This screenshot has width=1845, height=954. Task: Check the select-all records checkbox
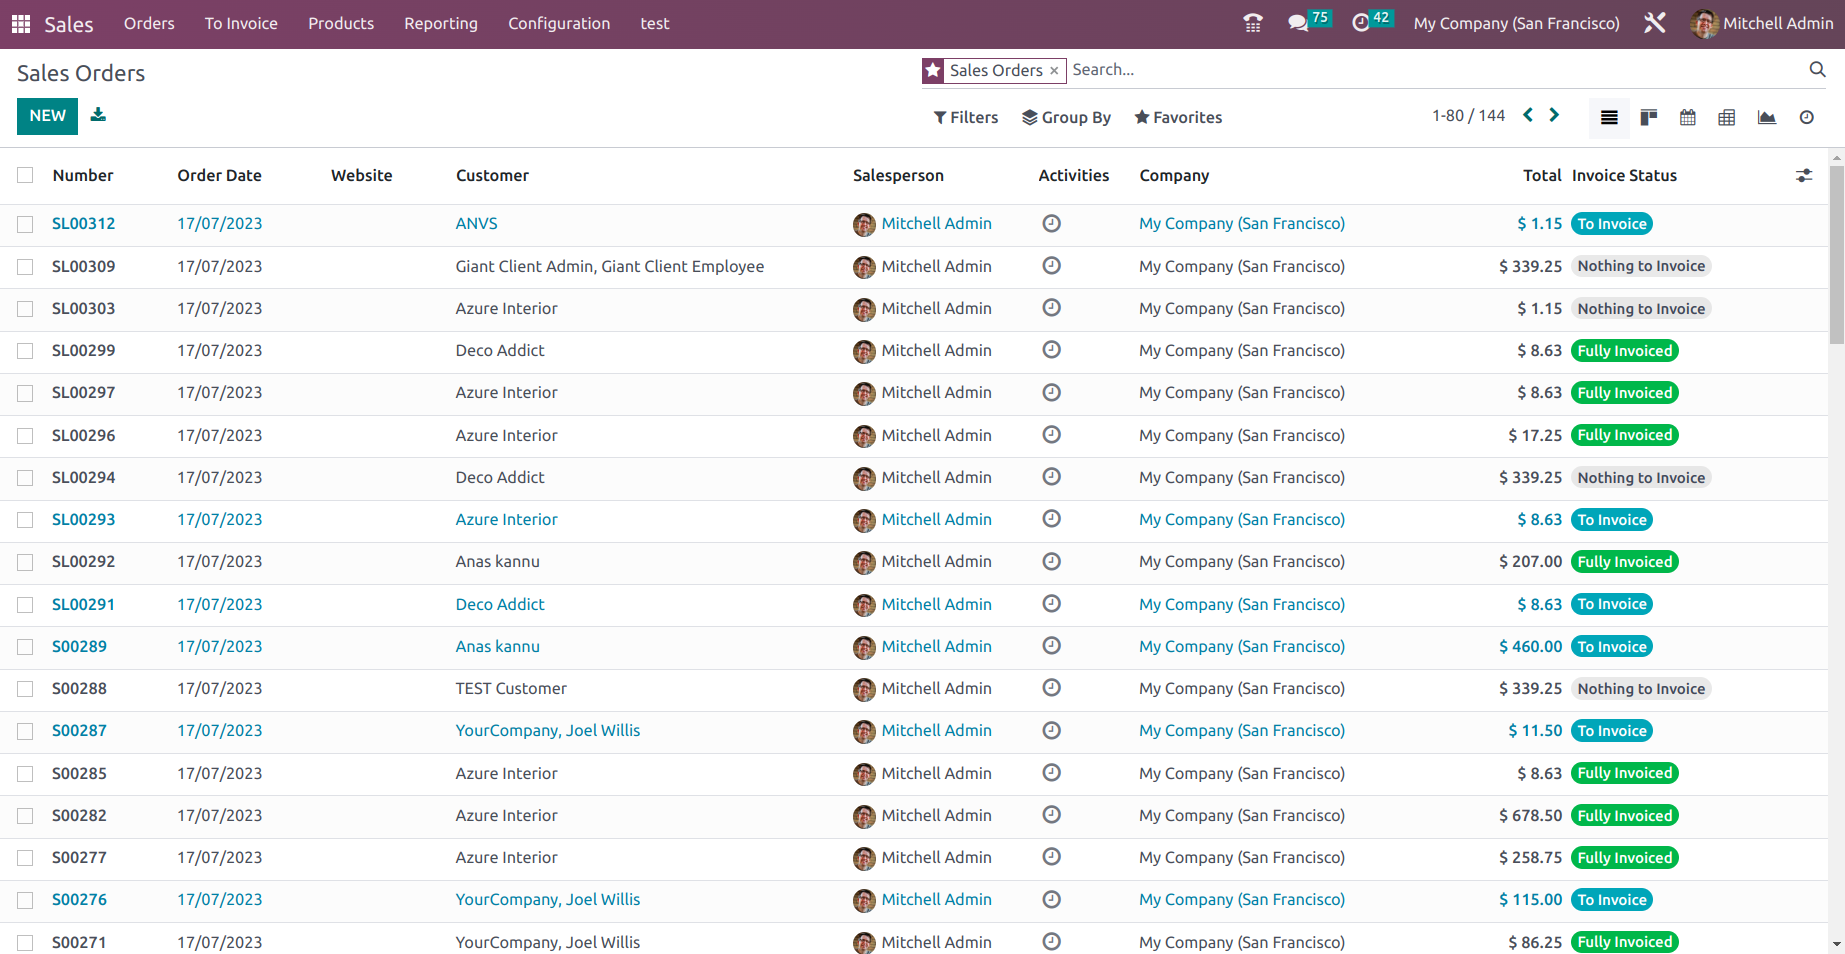25,175
